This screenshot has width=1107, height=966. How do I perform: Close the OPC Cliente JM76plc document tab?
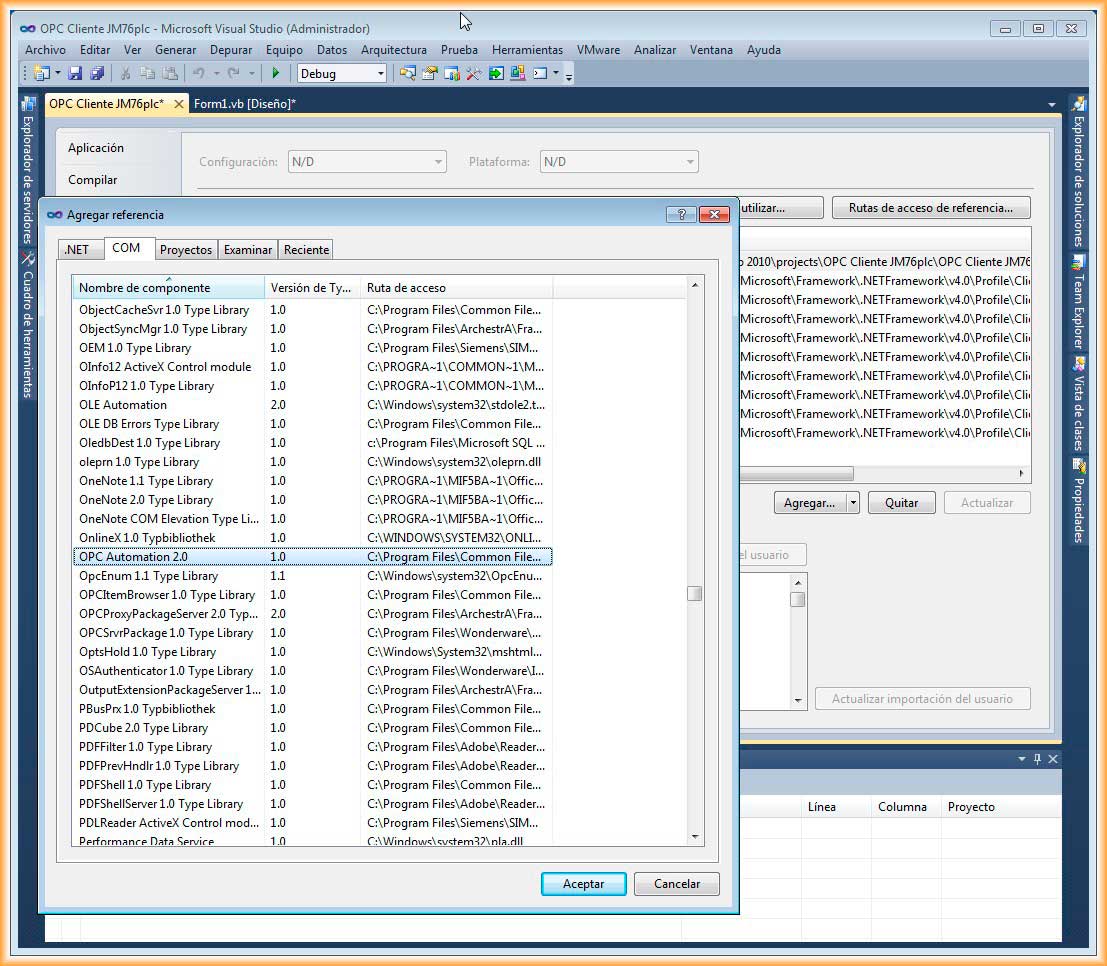[x=179, y=104]
